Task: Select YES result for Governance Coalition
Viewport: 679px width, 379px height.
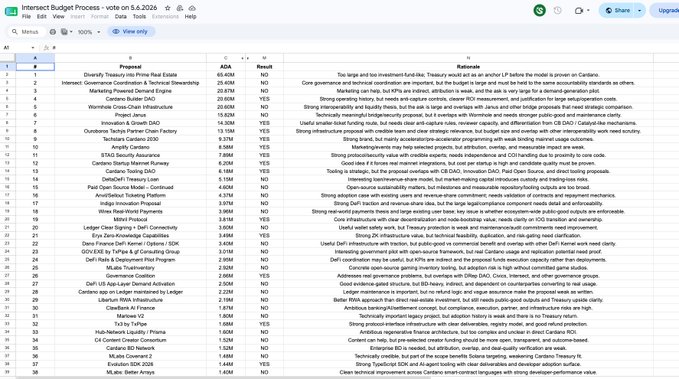Action: click(264, 276)
